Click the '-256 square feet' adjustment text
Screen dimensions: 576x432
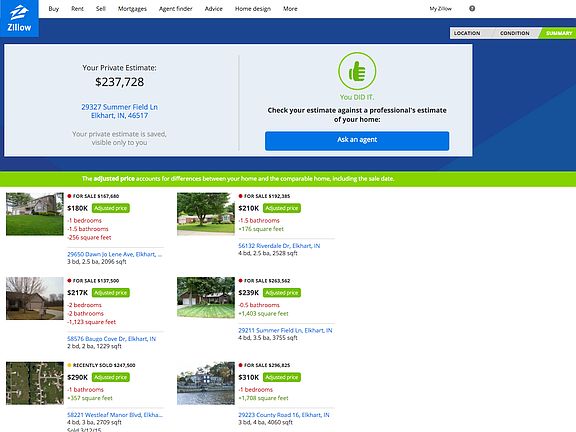pyautogui.click(x=89, y=237)
